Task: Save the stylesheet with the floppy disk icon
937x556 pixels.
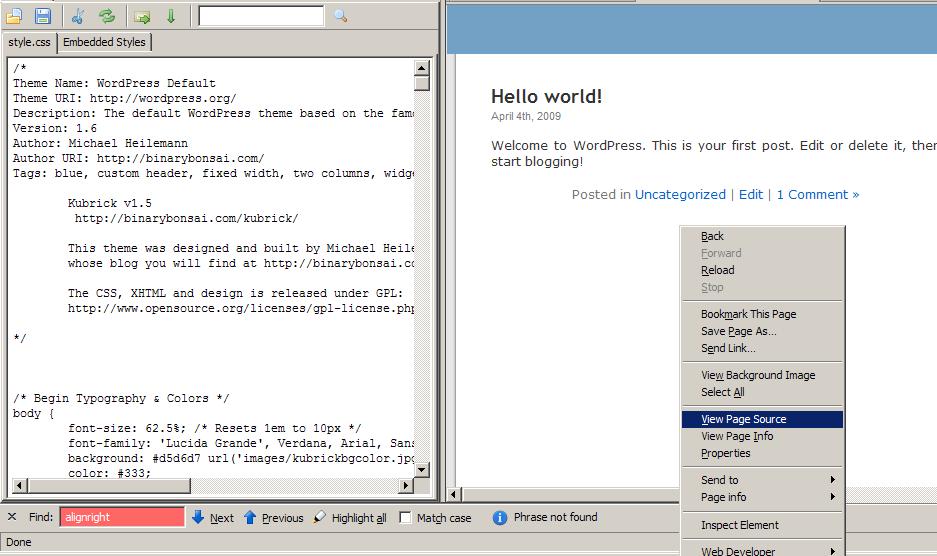Action: (x=43, y=16)
